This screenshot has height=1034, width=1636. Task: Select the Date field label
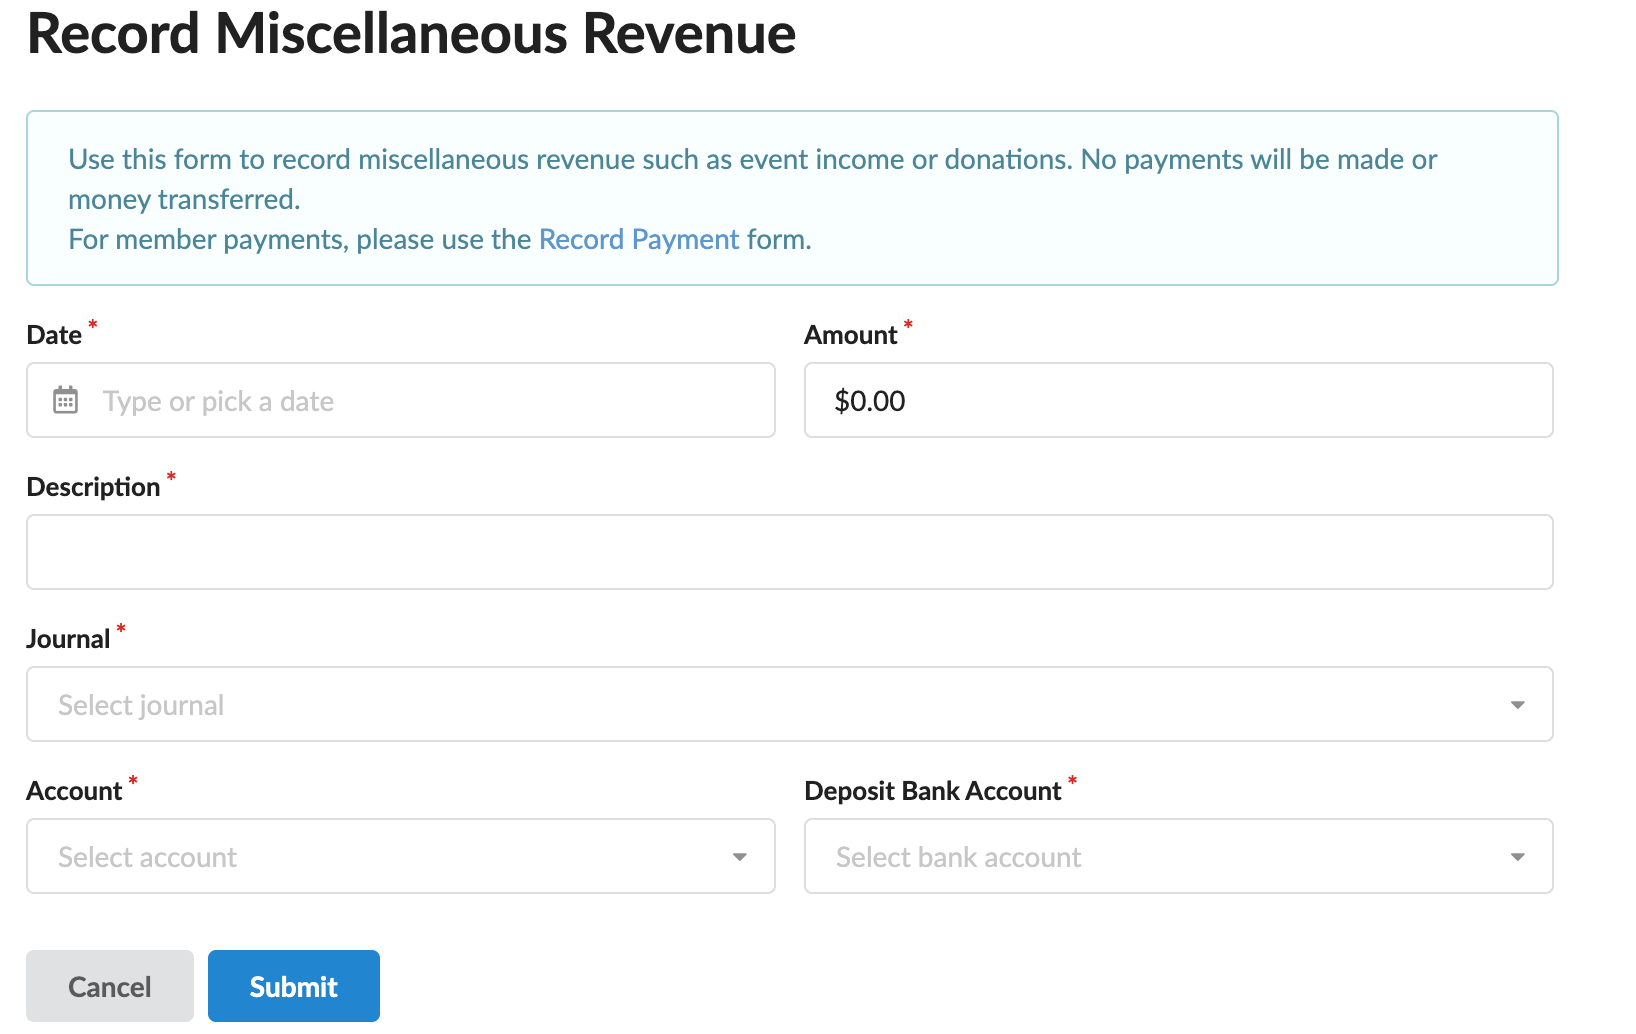click(54, 335)
